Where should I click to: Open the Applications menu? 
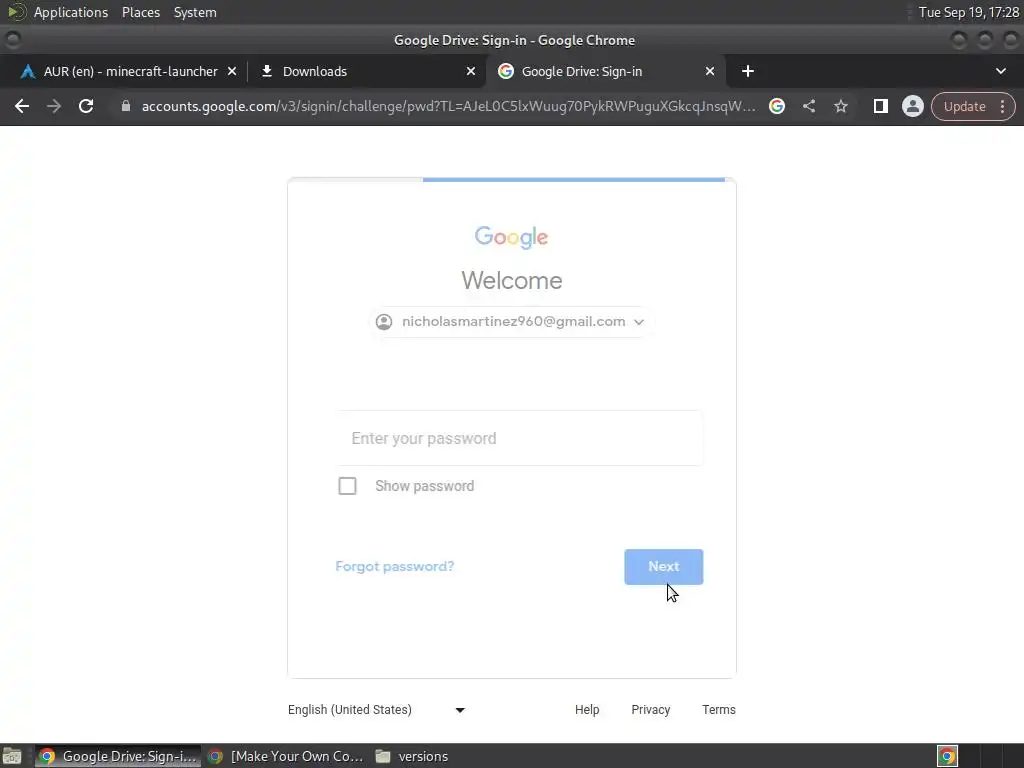coord(71,12)
